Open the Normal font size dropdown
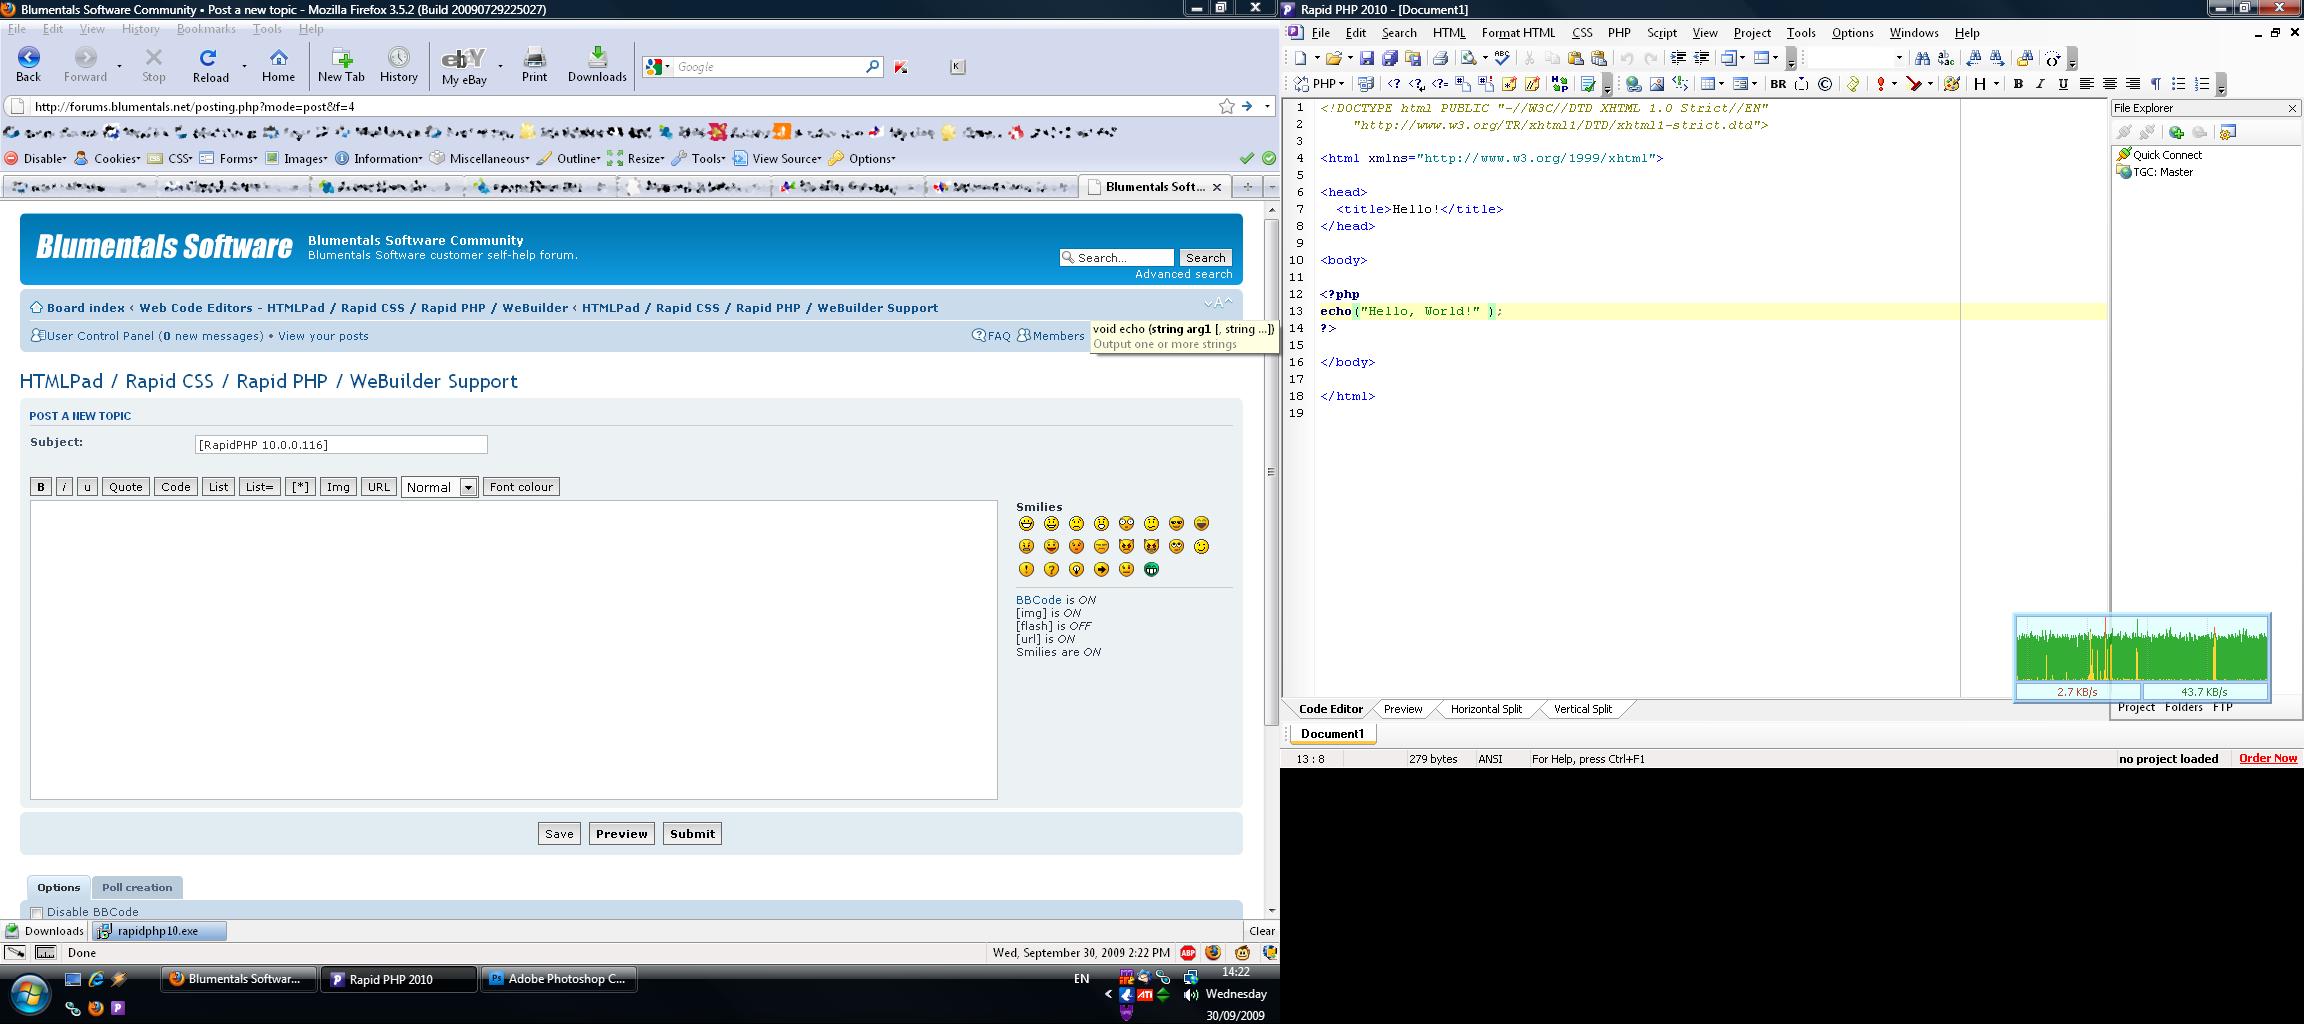The width and height of the screenshot is (2304, 1024). click(440, 487)
